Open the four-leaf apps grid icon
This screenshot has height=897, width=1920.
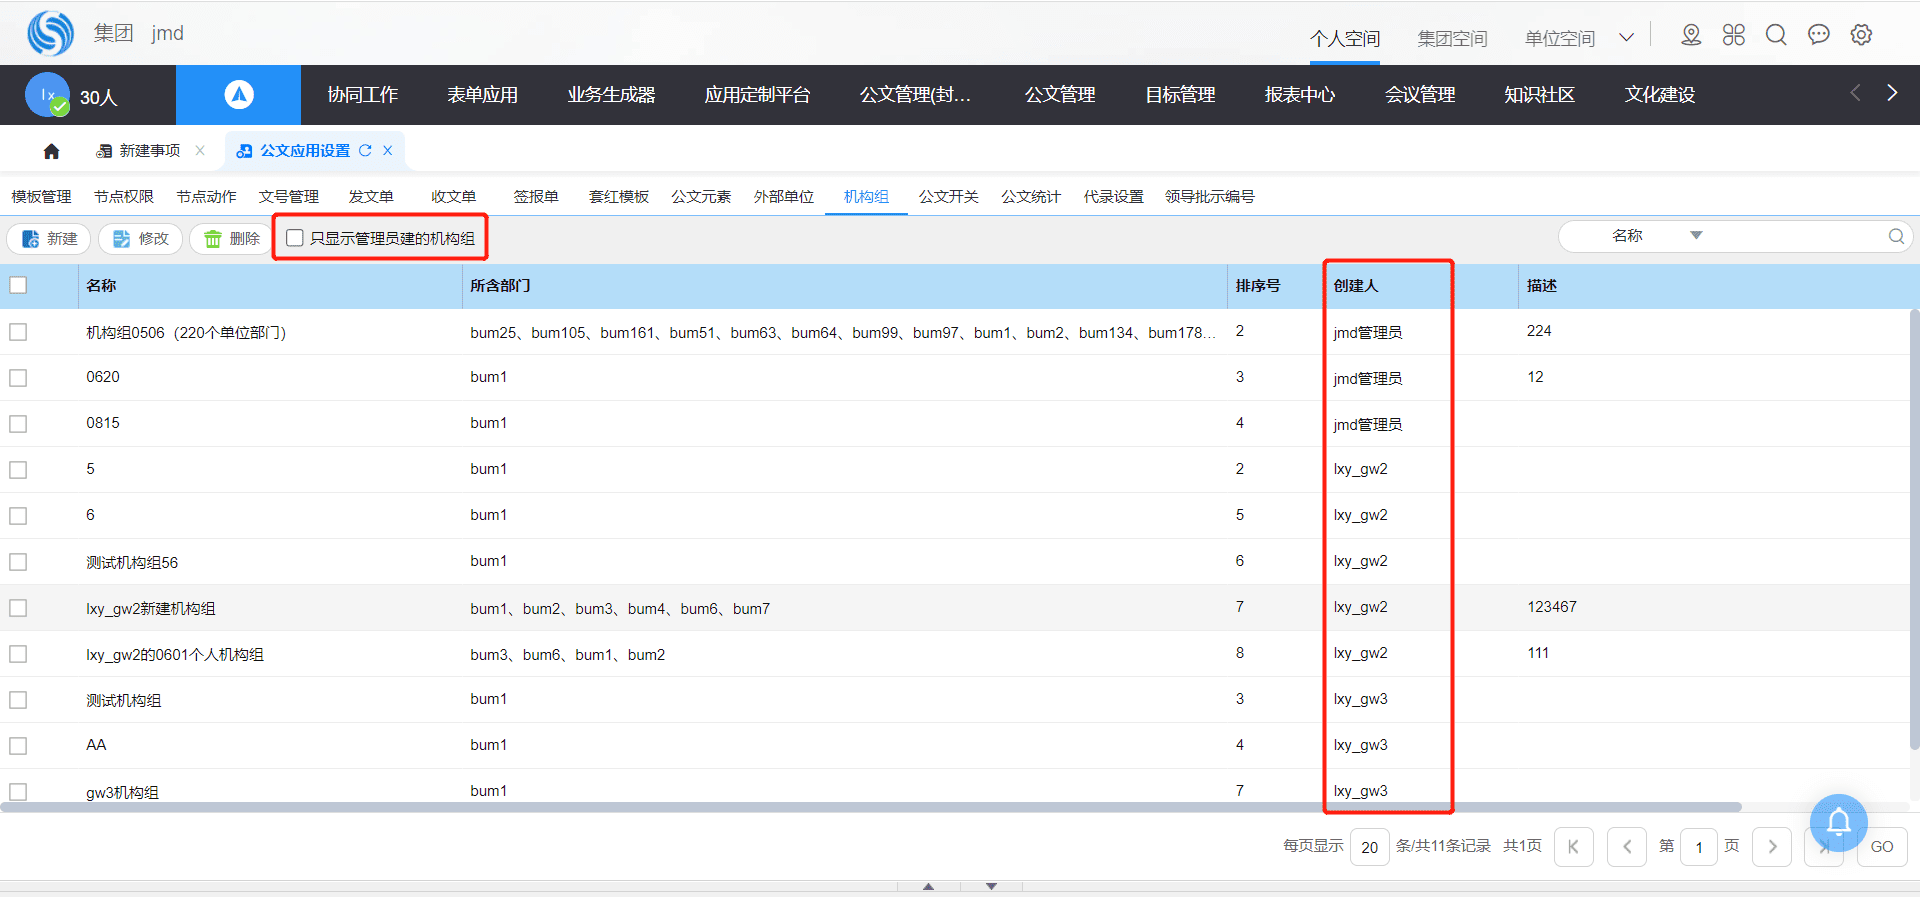[x=1734, y=35]
